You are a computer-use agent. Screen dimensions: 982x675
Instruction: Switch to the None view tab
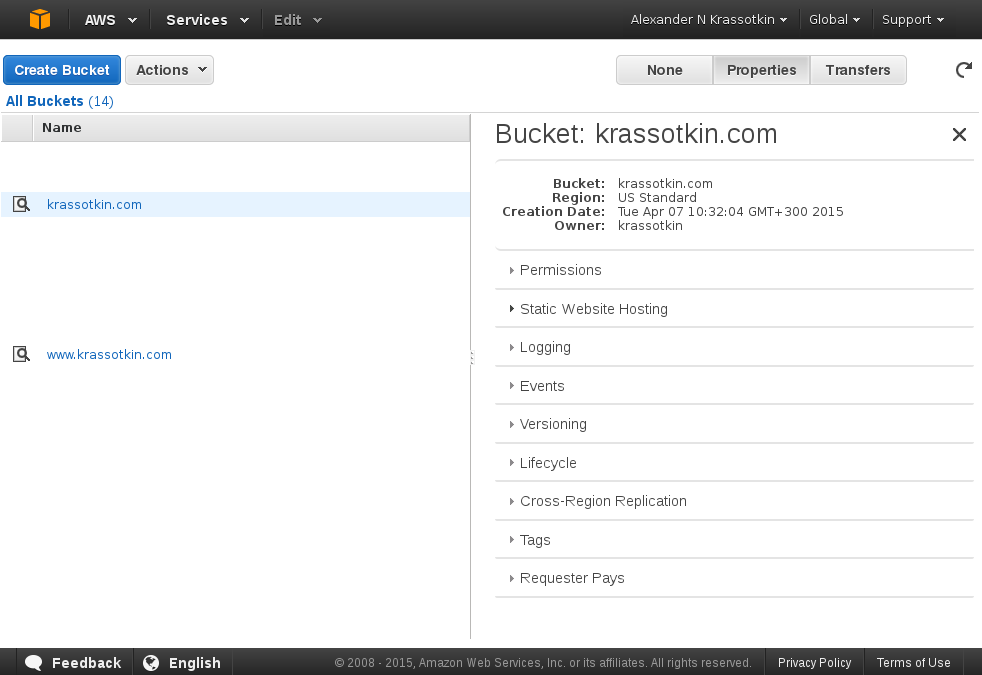(664, 70)
